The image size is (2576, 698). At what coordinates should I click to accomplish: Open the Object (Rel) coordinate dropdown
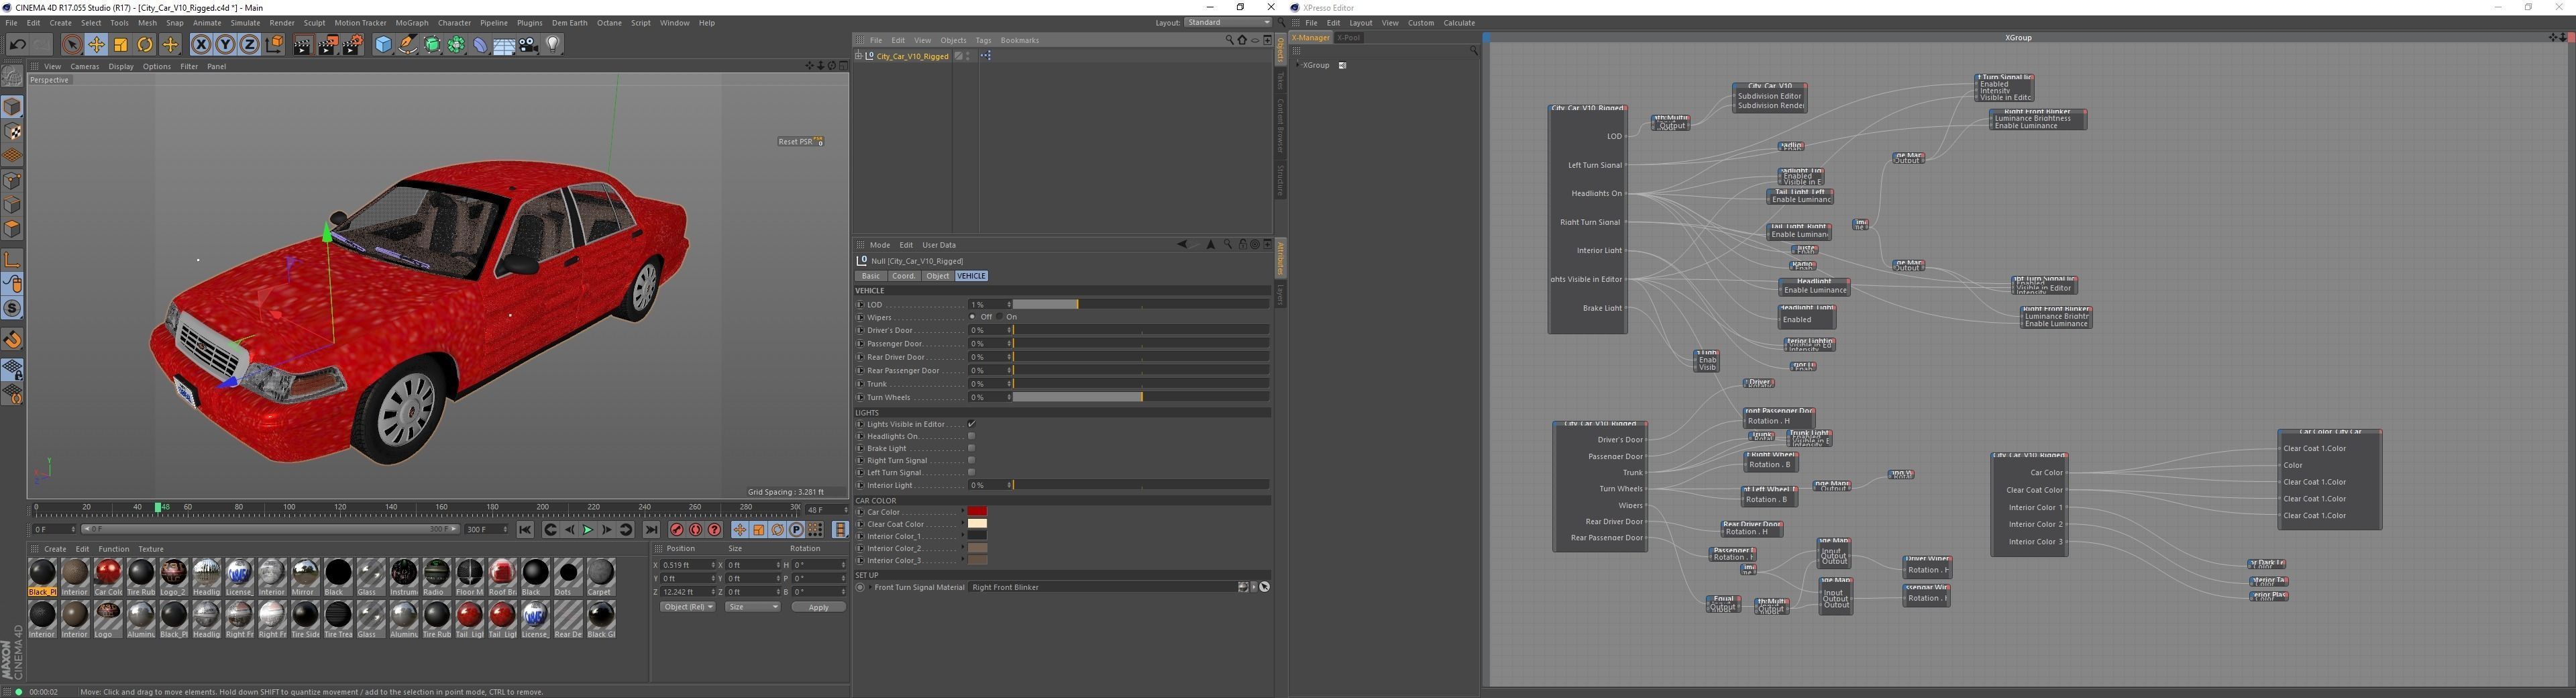click(688, 607)
